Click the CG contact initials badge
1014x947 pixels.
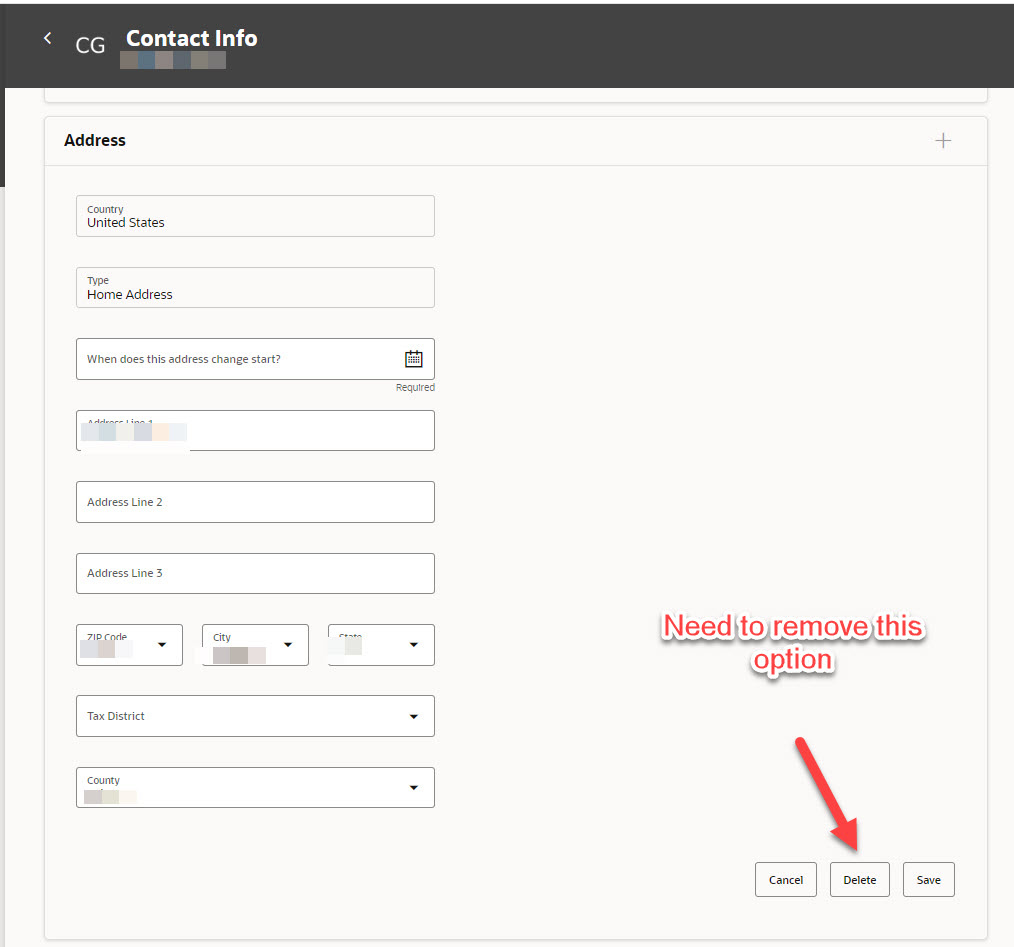[89, 44]
